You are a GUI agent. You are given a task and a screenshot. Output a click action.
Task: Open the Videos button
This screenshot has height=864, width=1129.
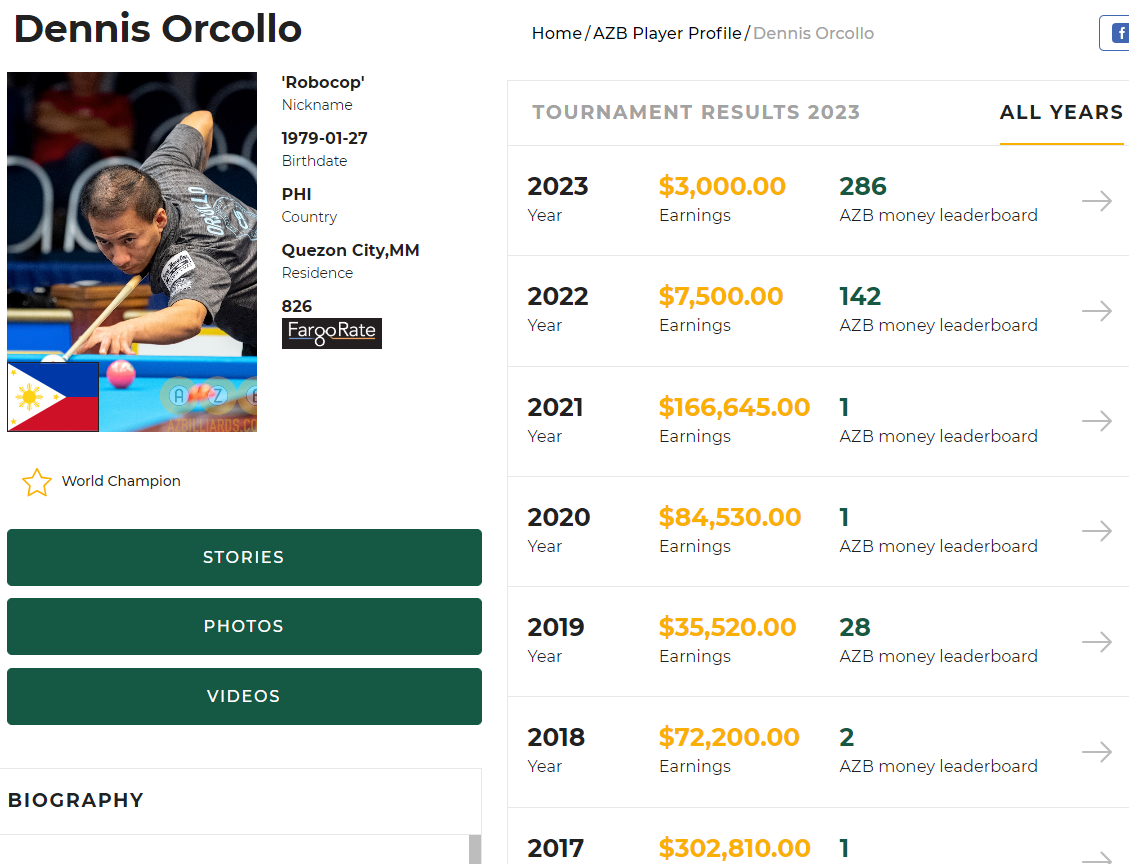point(244,696)
